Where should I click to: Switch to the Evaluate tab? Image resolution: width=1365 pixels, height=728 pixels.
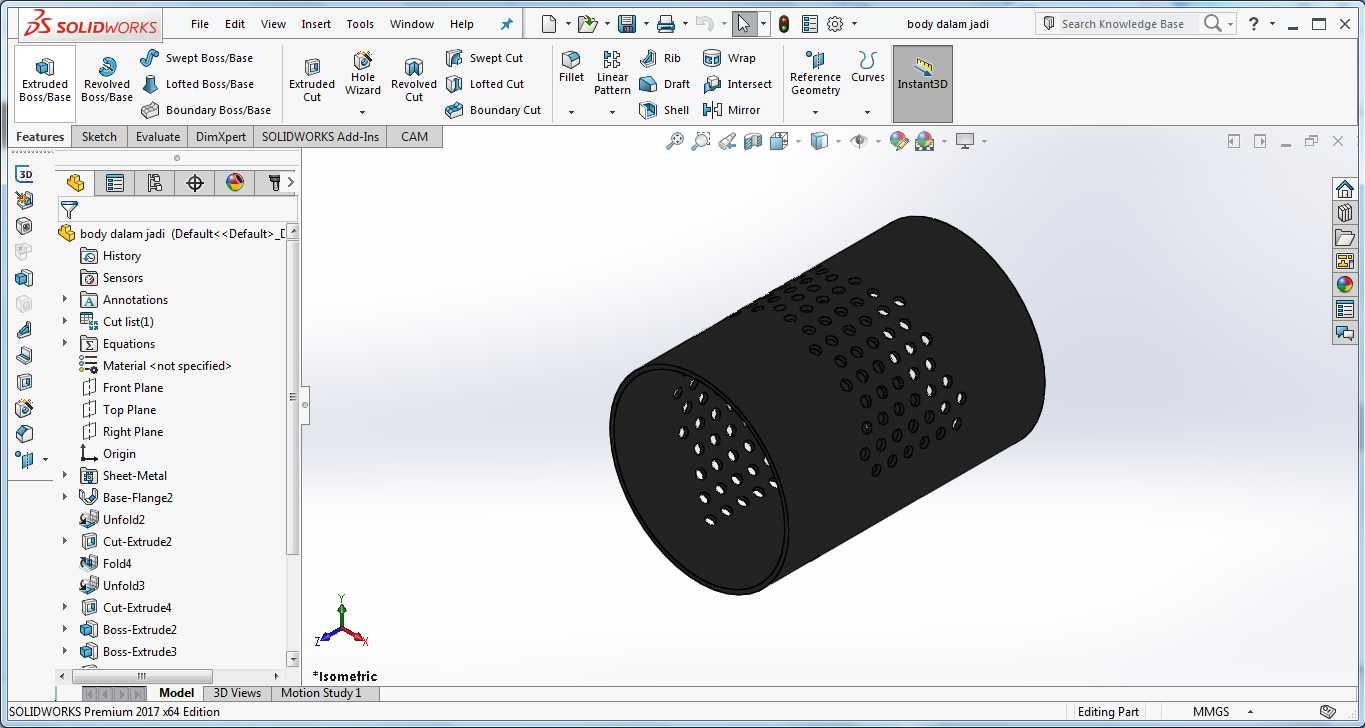(158, 137)
